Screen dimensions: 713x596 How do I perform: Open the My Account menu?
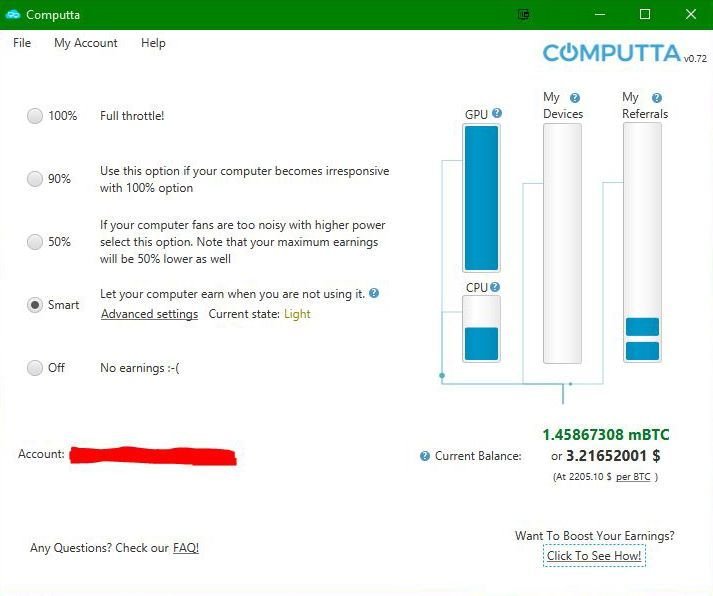point(85,43)
